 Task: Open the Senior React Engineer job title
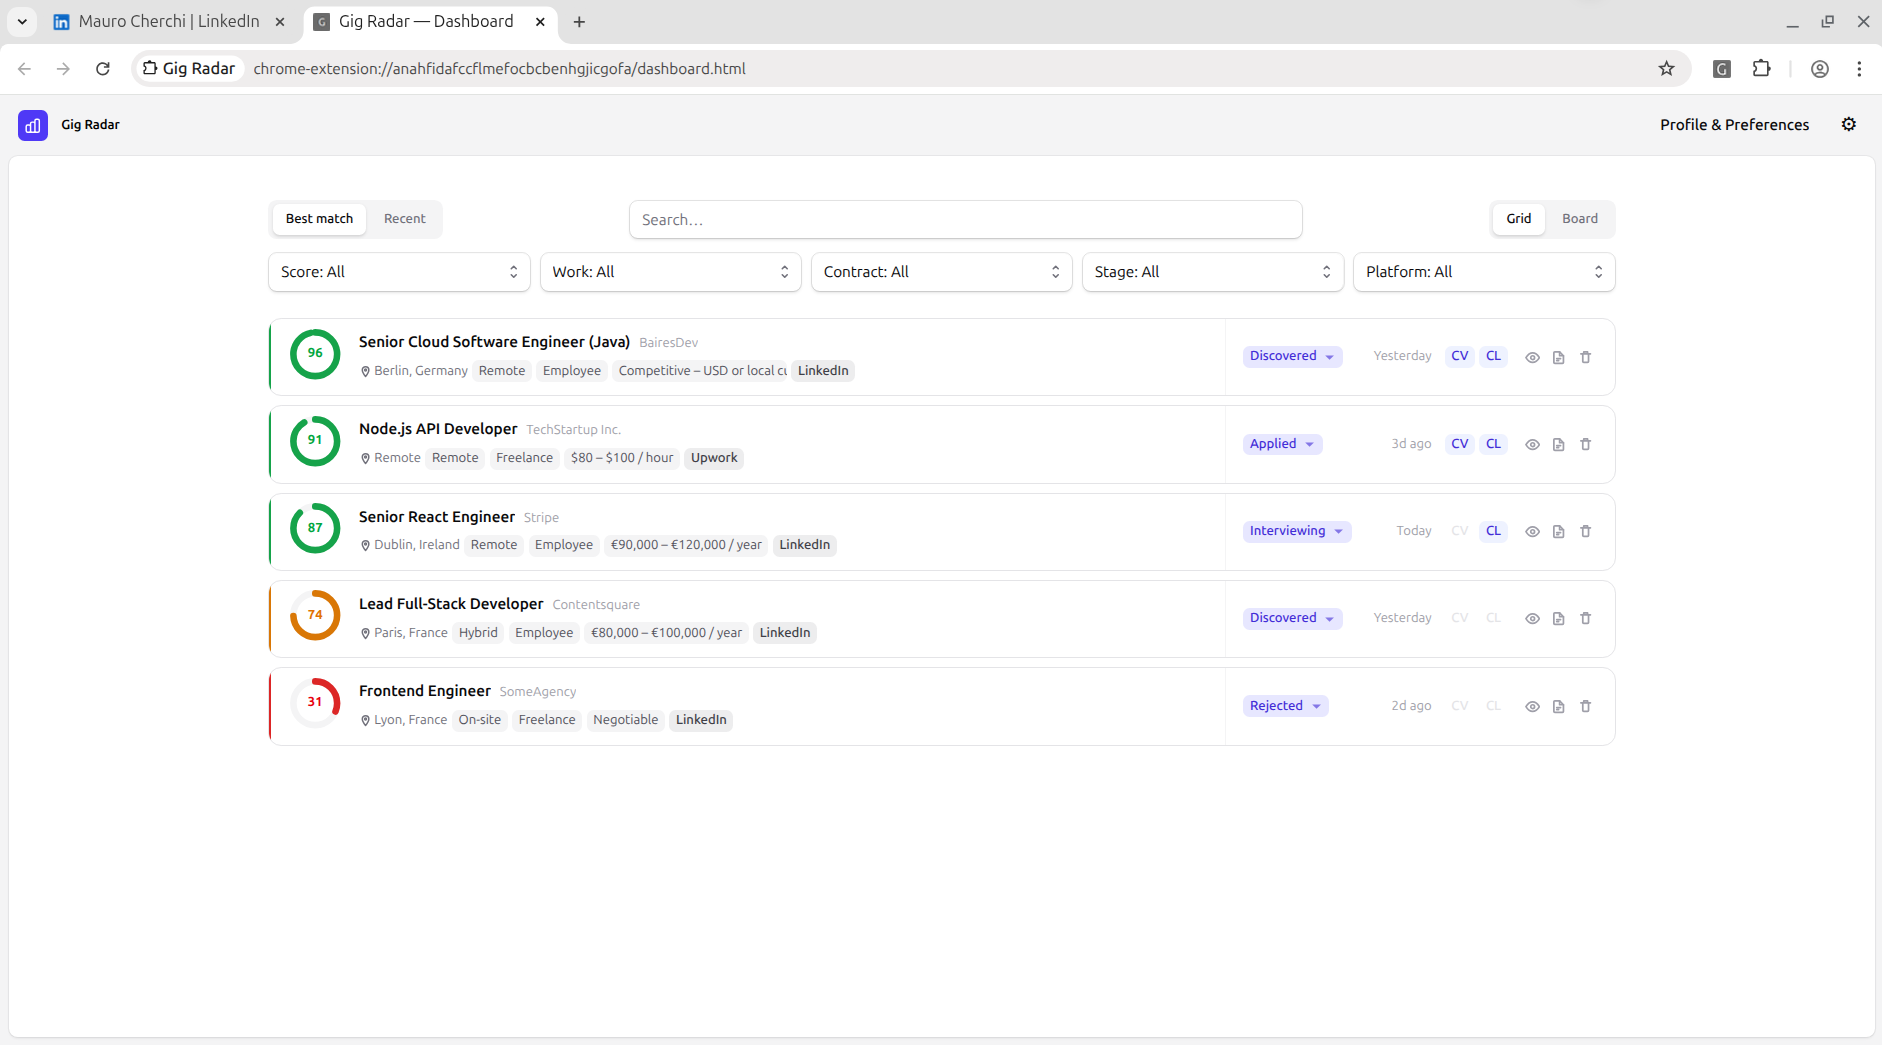click(437, 517)
